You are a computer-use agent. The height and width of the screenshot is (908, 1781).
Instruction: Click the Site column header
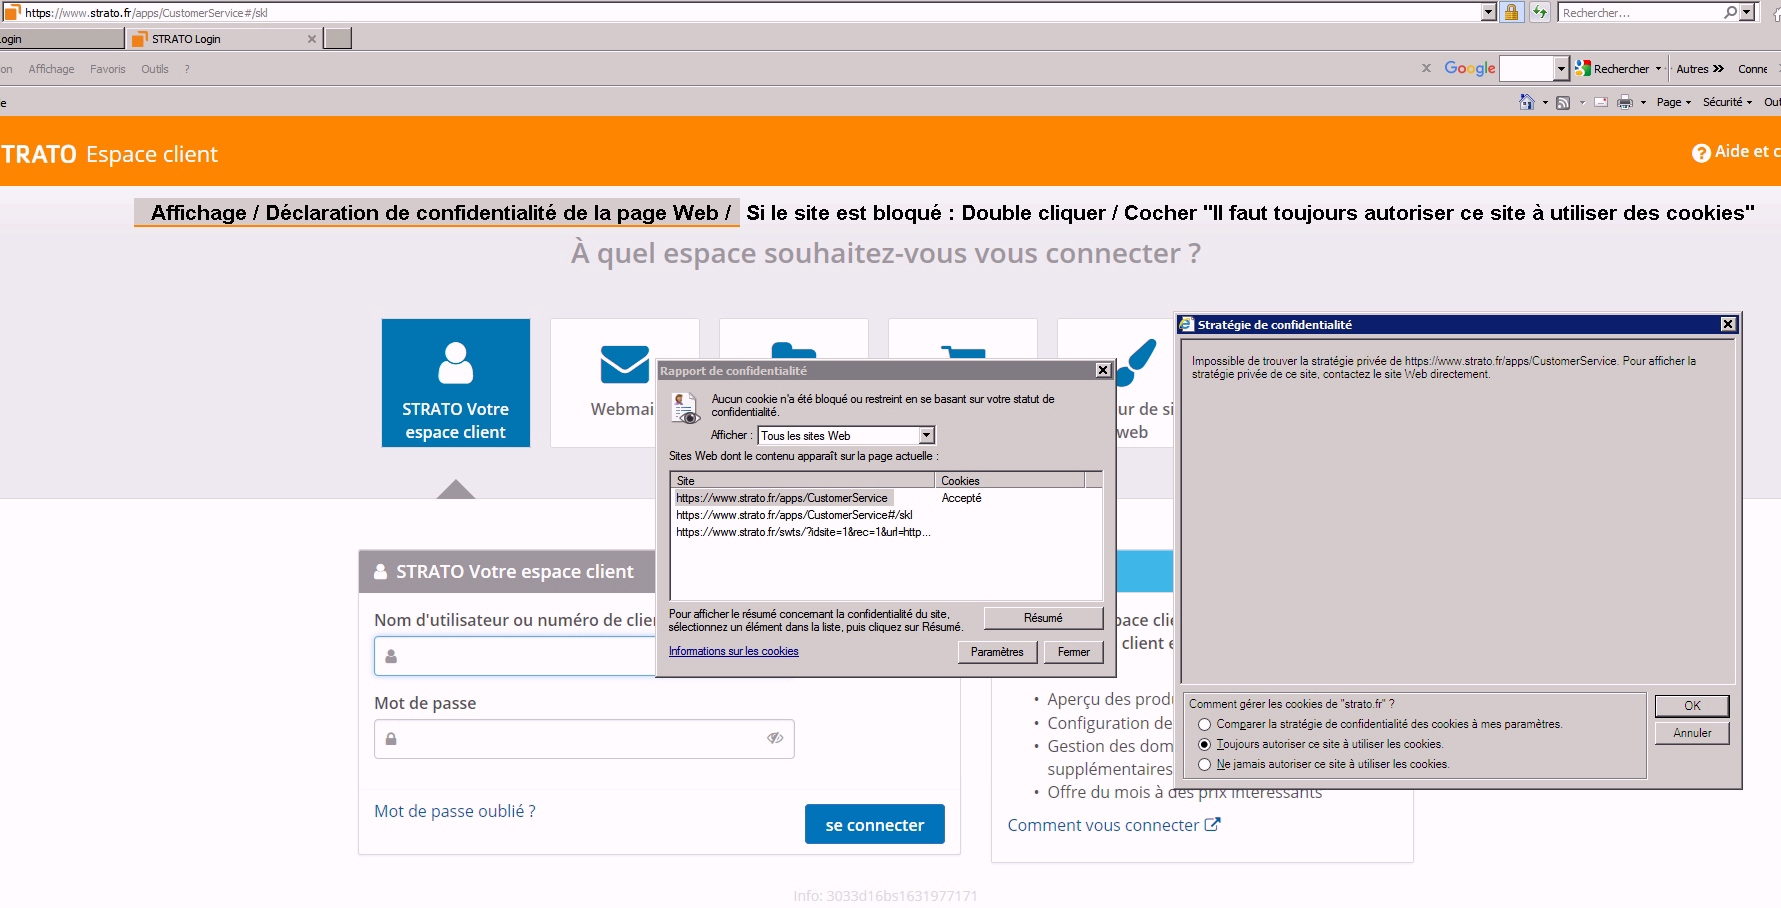[803, 481]
